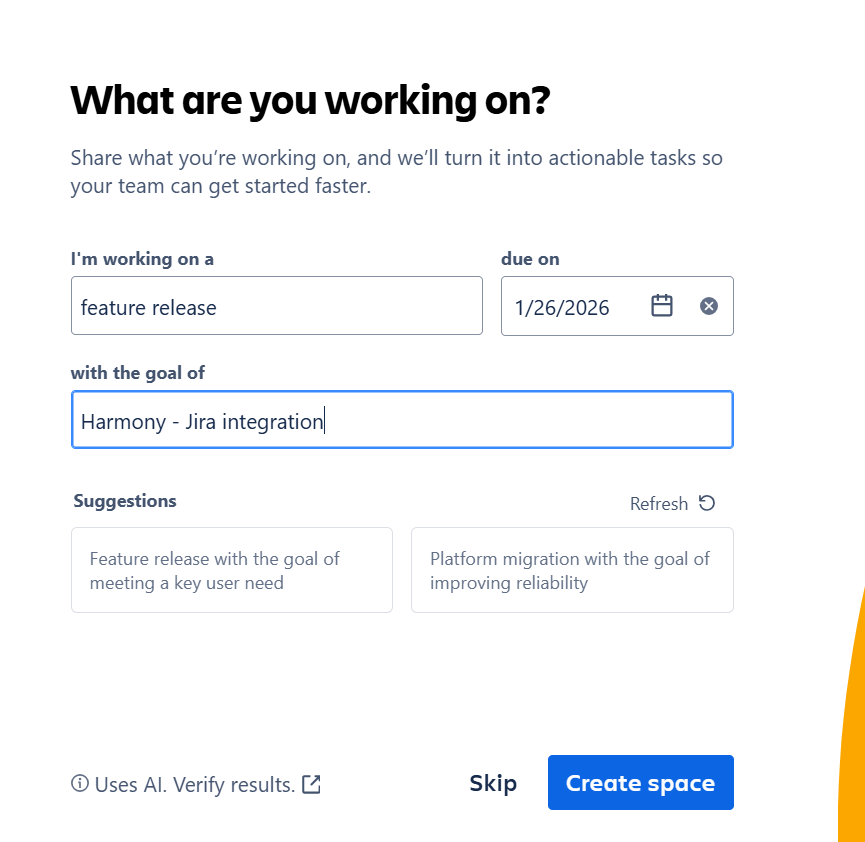Click the "Share what you're working on" description

[x=396, y=172]
